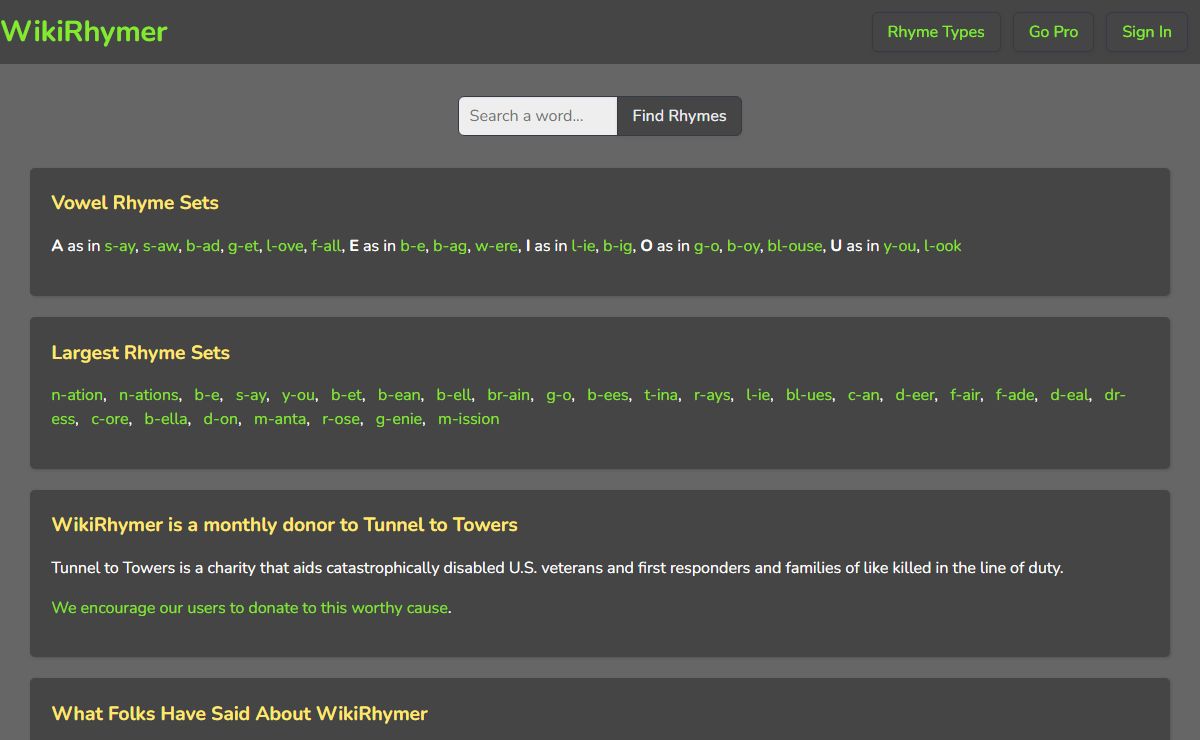
Task: Open the br-ain rhyme set
Action: pos(509,395)
